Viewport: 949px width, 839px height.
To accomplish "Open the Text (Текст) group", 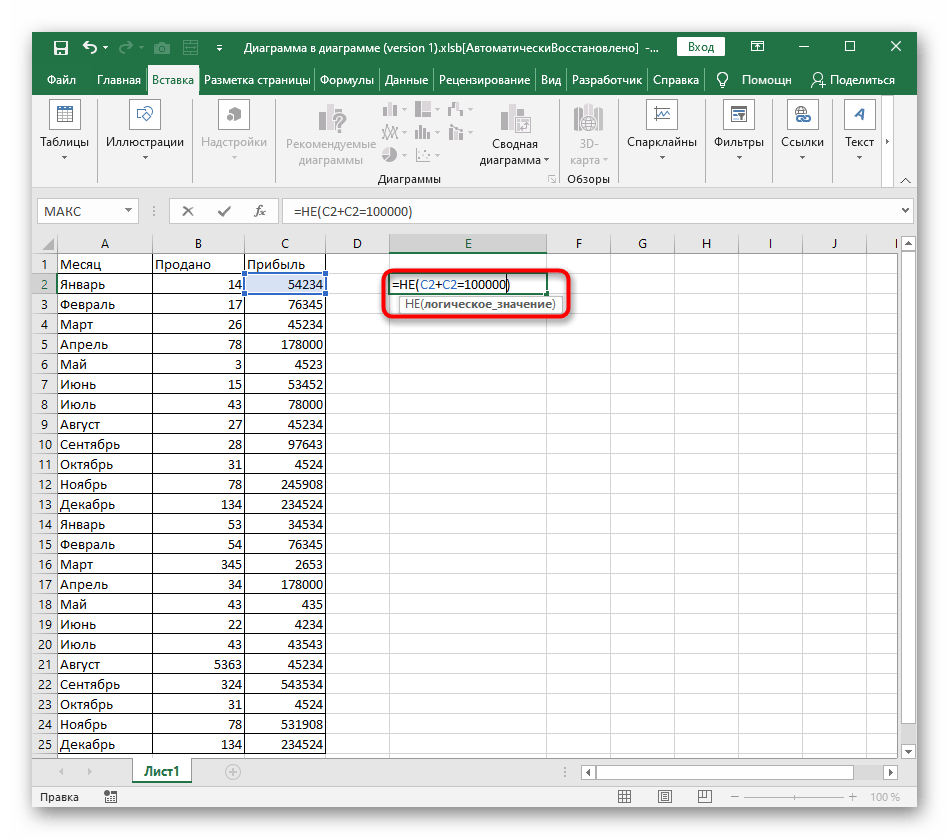I will (859, 132).
